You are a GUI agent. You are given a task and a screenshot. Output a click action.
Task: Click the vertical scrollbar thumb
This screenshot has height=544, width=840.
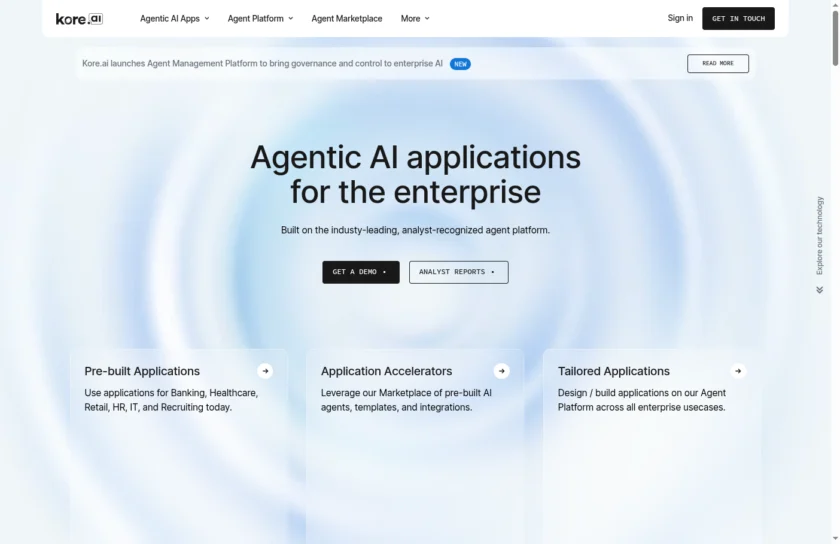pos(835,38)
